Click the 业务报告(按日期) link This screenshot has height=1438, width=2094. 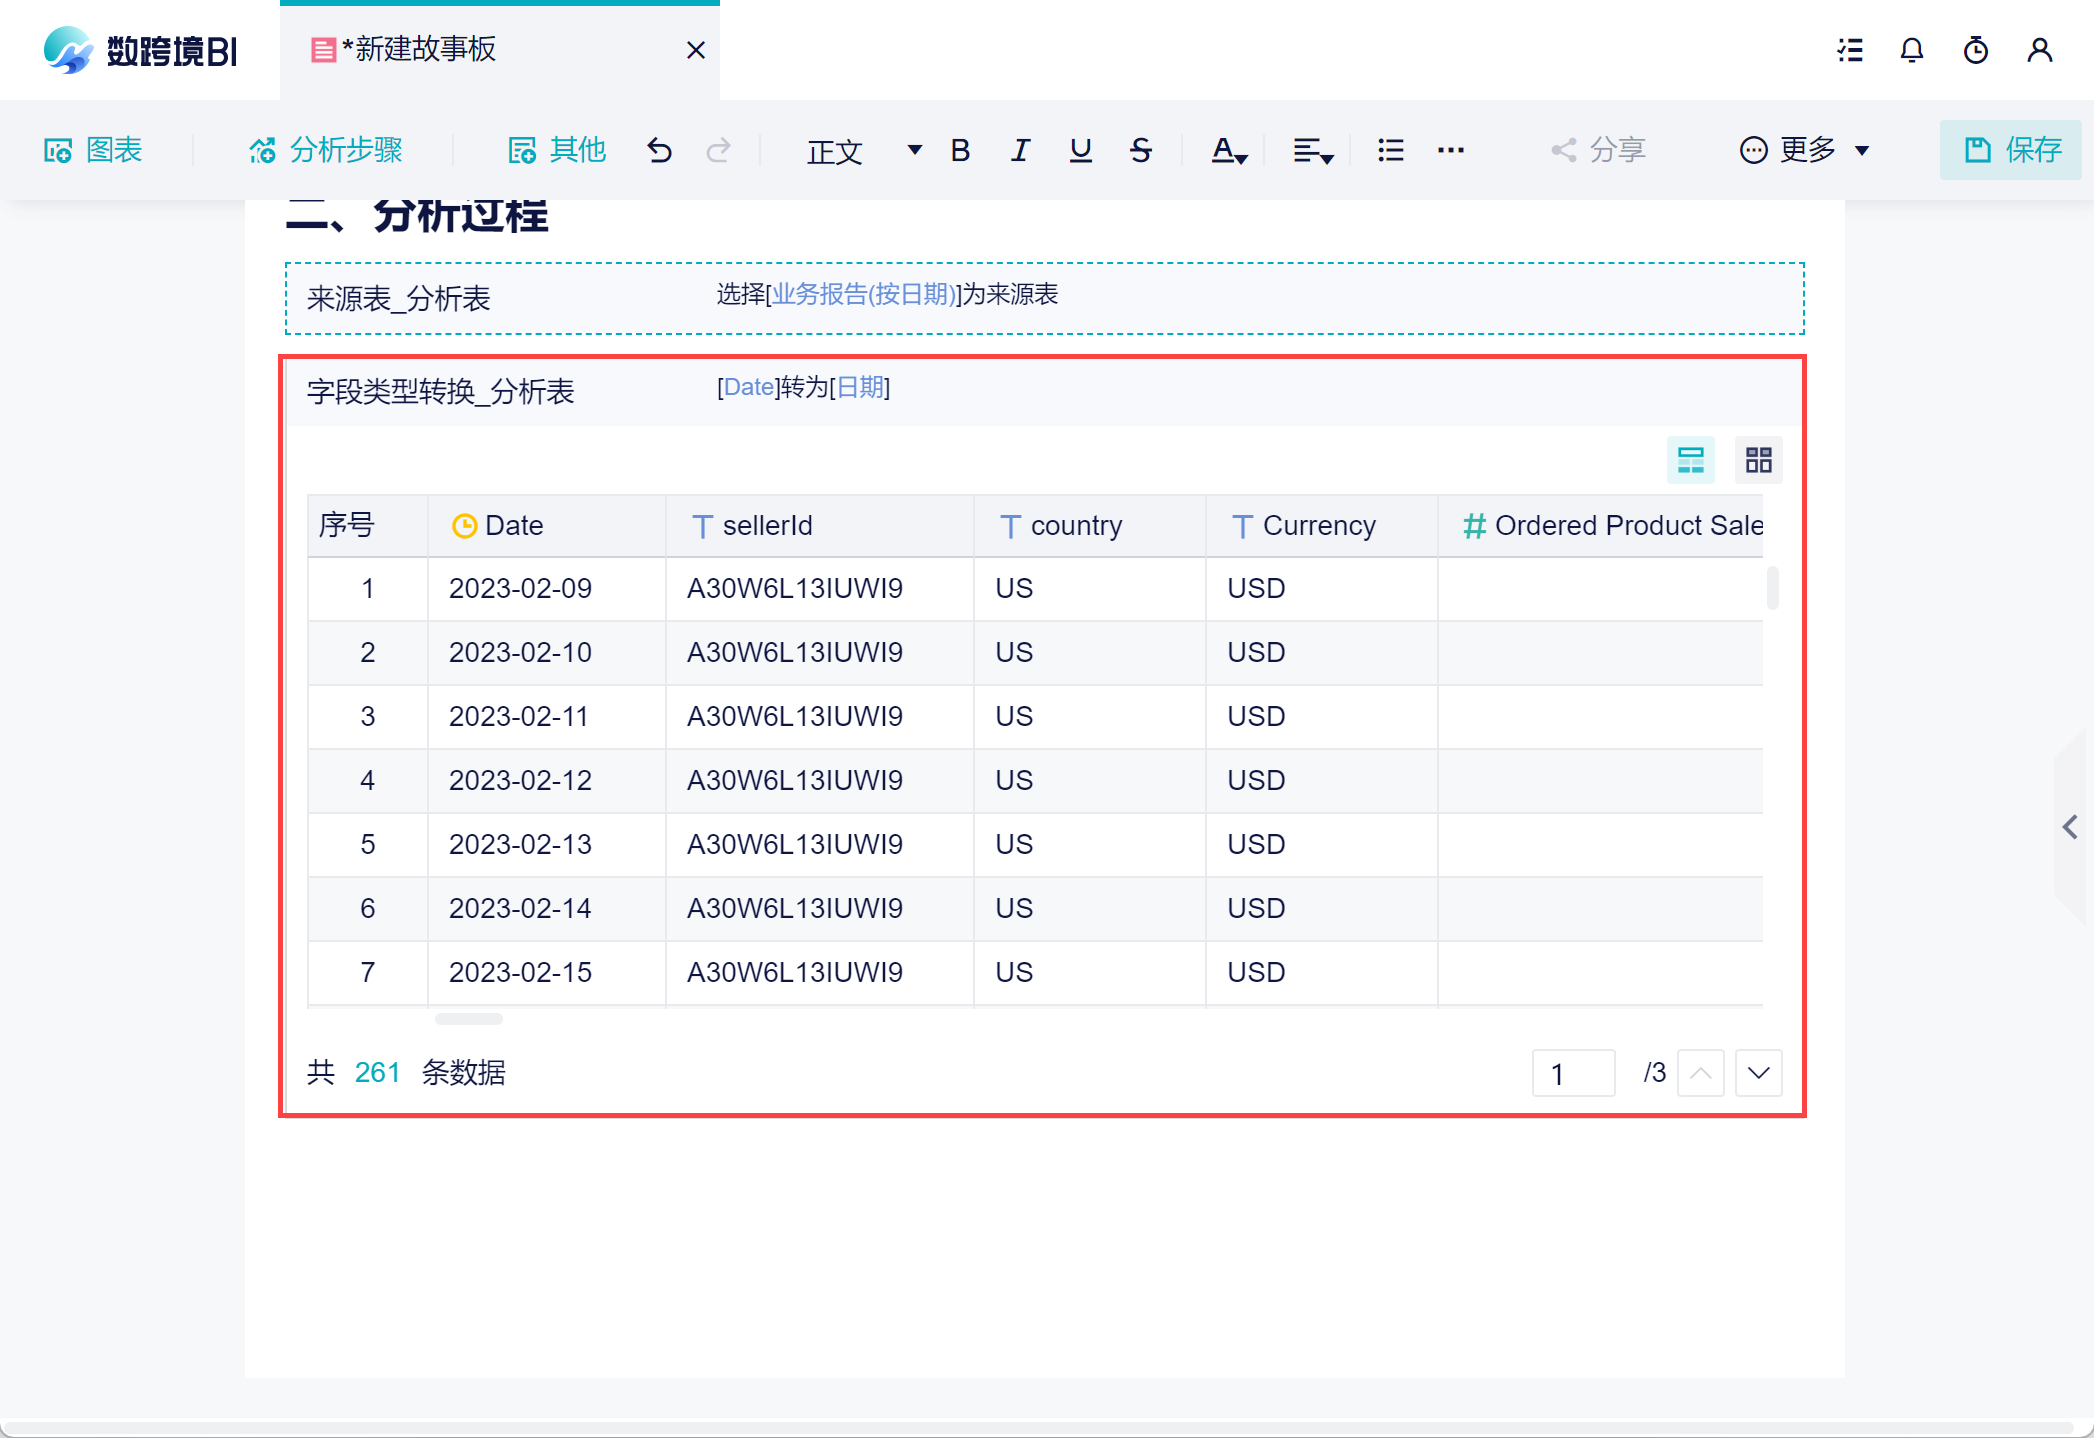[x=863, y=294]
